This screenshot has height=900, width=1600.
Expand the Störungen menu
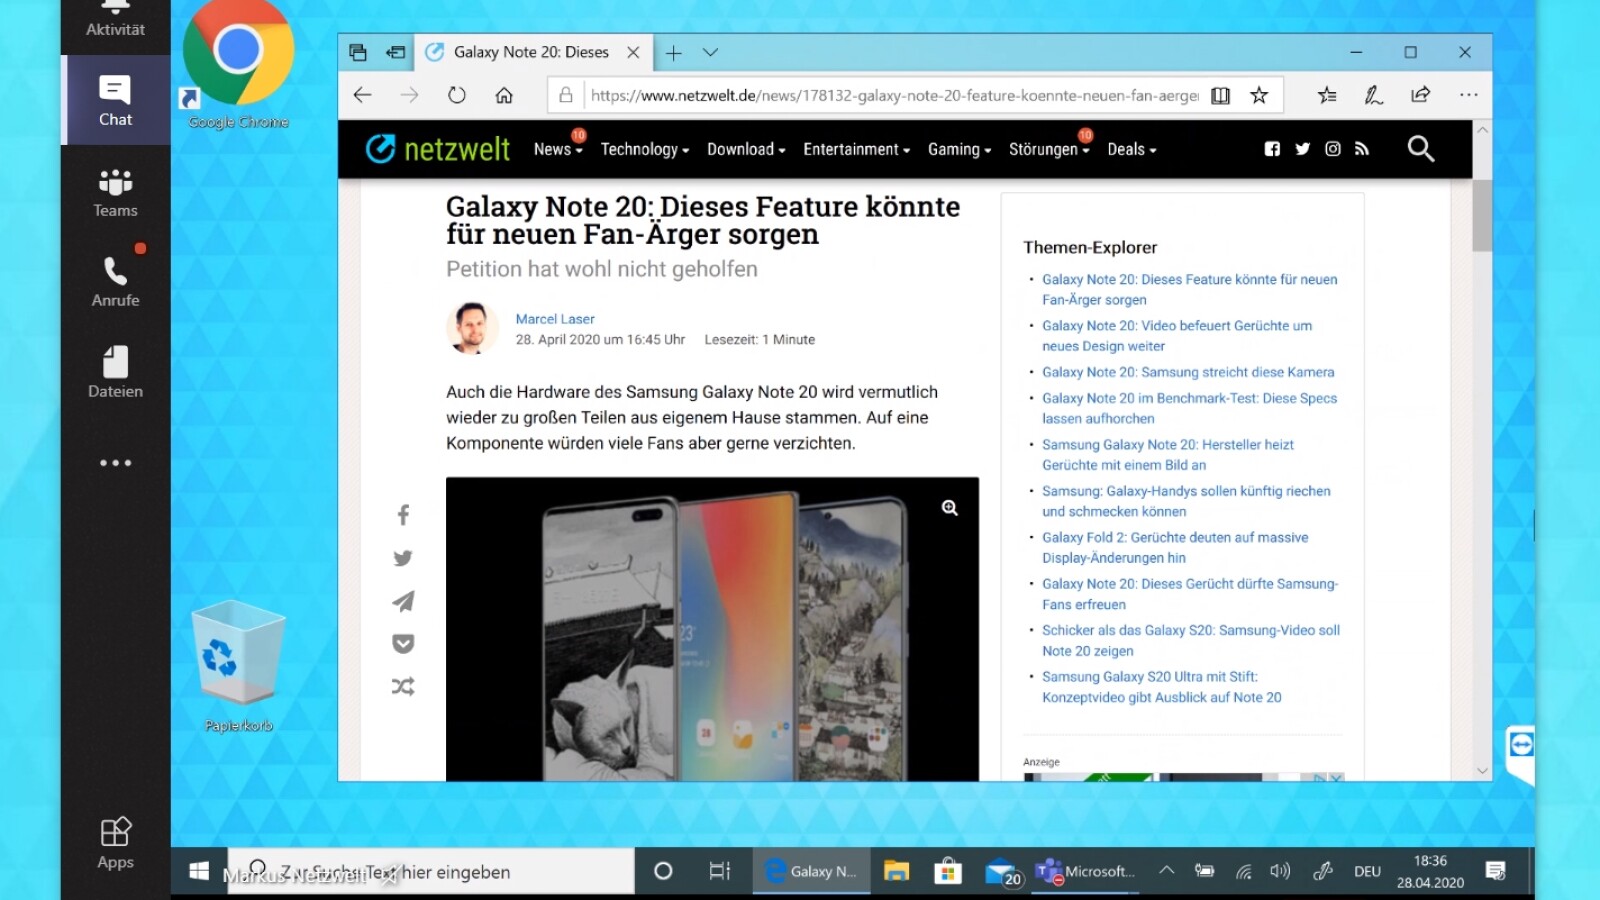click(x=1049, y=149)
